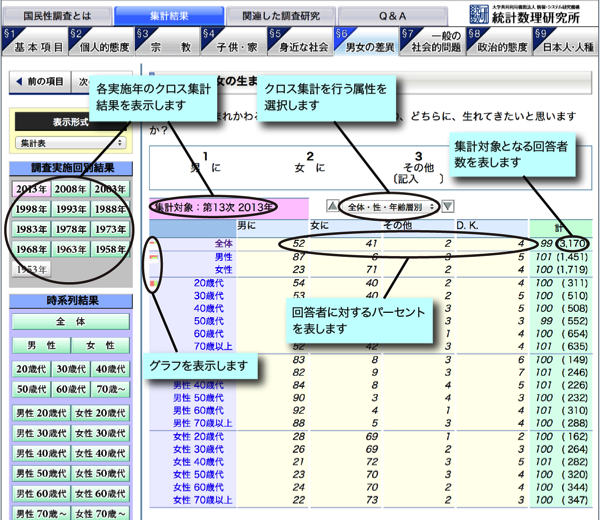This screenshot has width=600, height=520.
Task: Open section §9 日本人・人種
Action: (564, 42)
